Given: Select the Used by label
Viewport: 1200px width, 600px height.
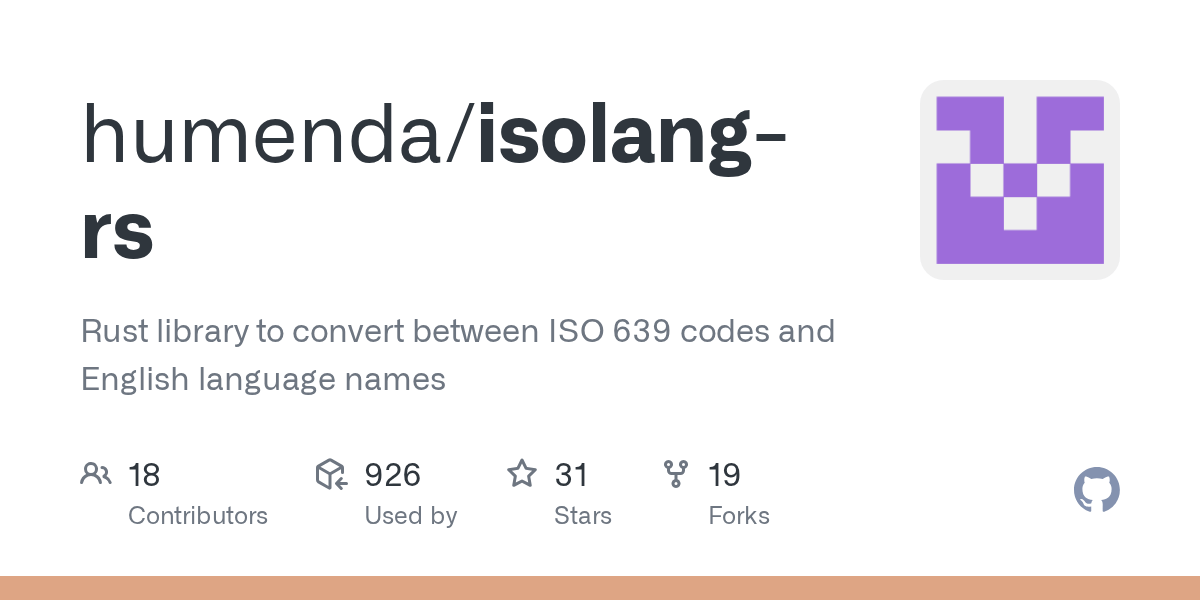Looking at the screenshot, I should 411,516.
